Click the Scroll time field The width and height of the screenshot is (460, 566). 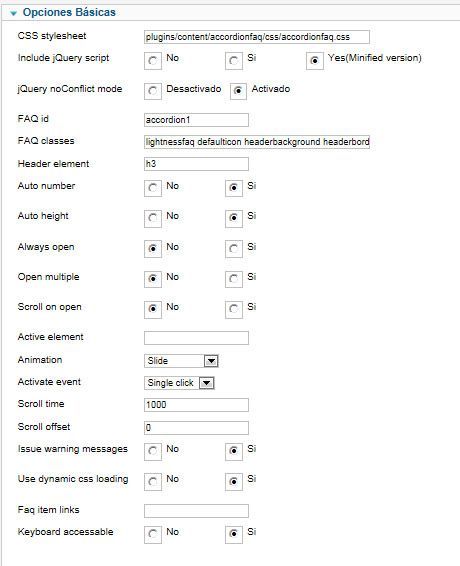pos(196,405)
